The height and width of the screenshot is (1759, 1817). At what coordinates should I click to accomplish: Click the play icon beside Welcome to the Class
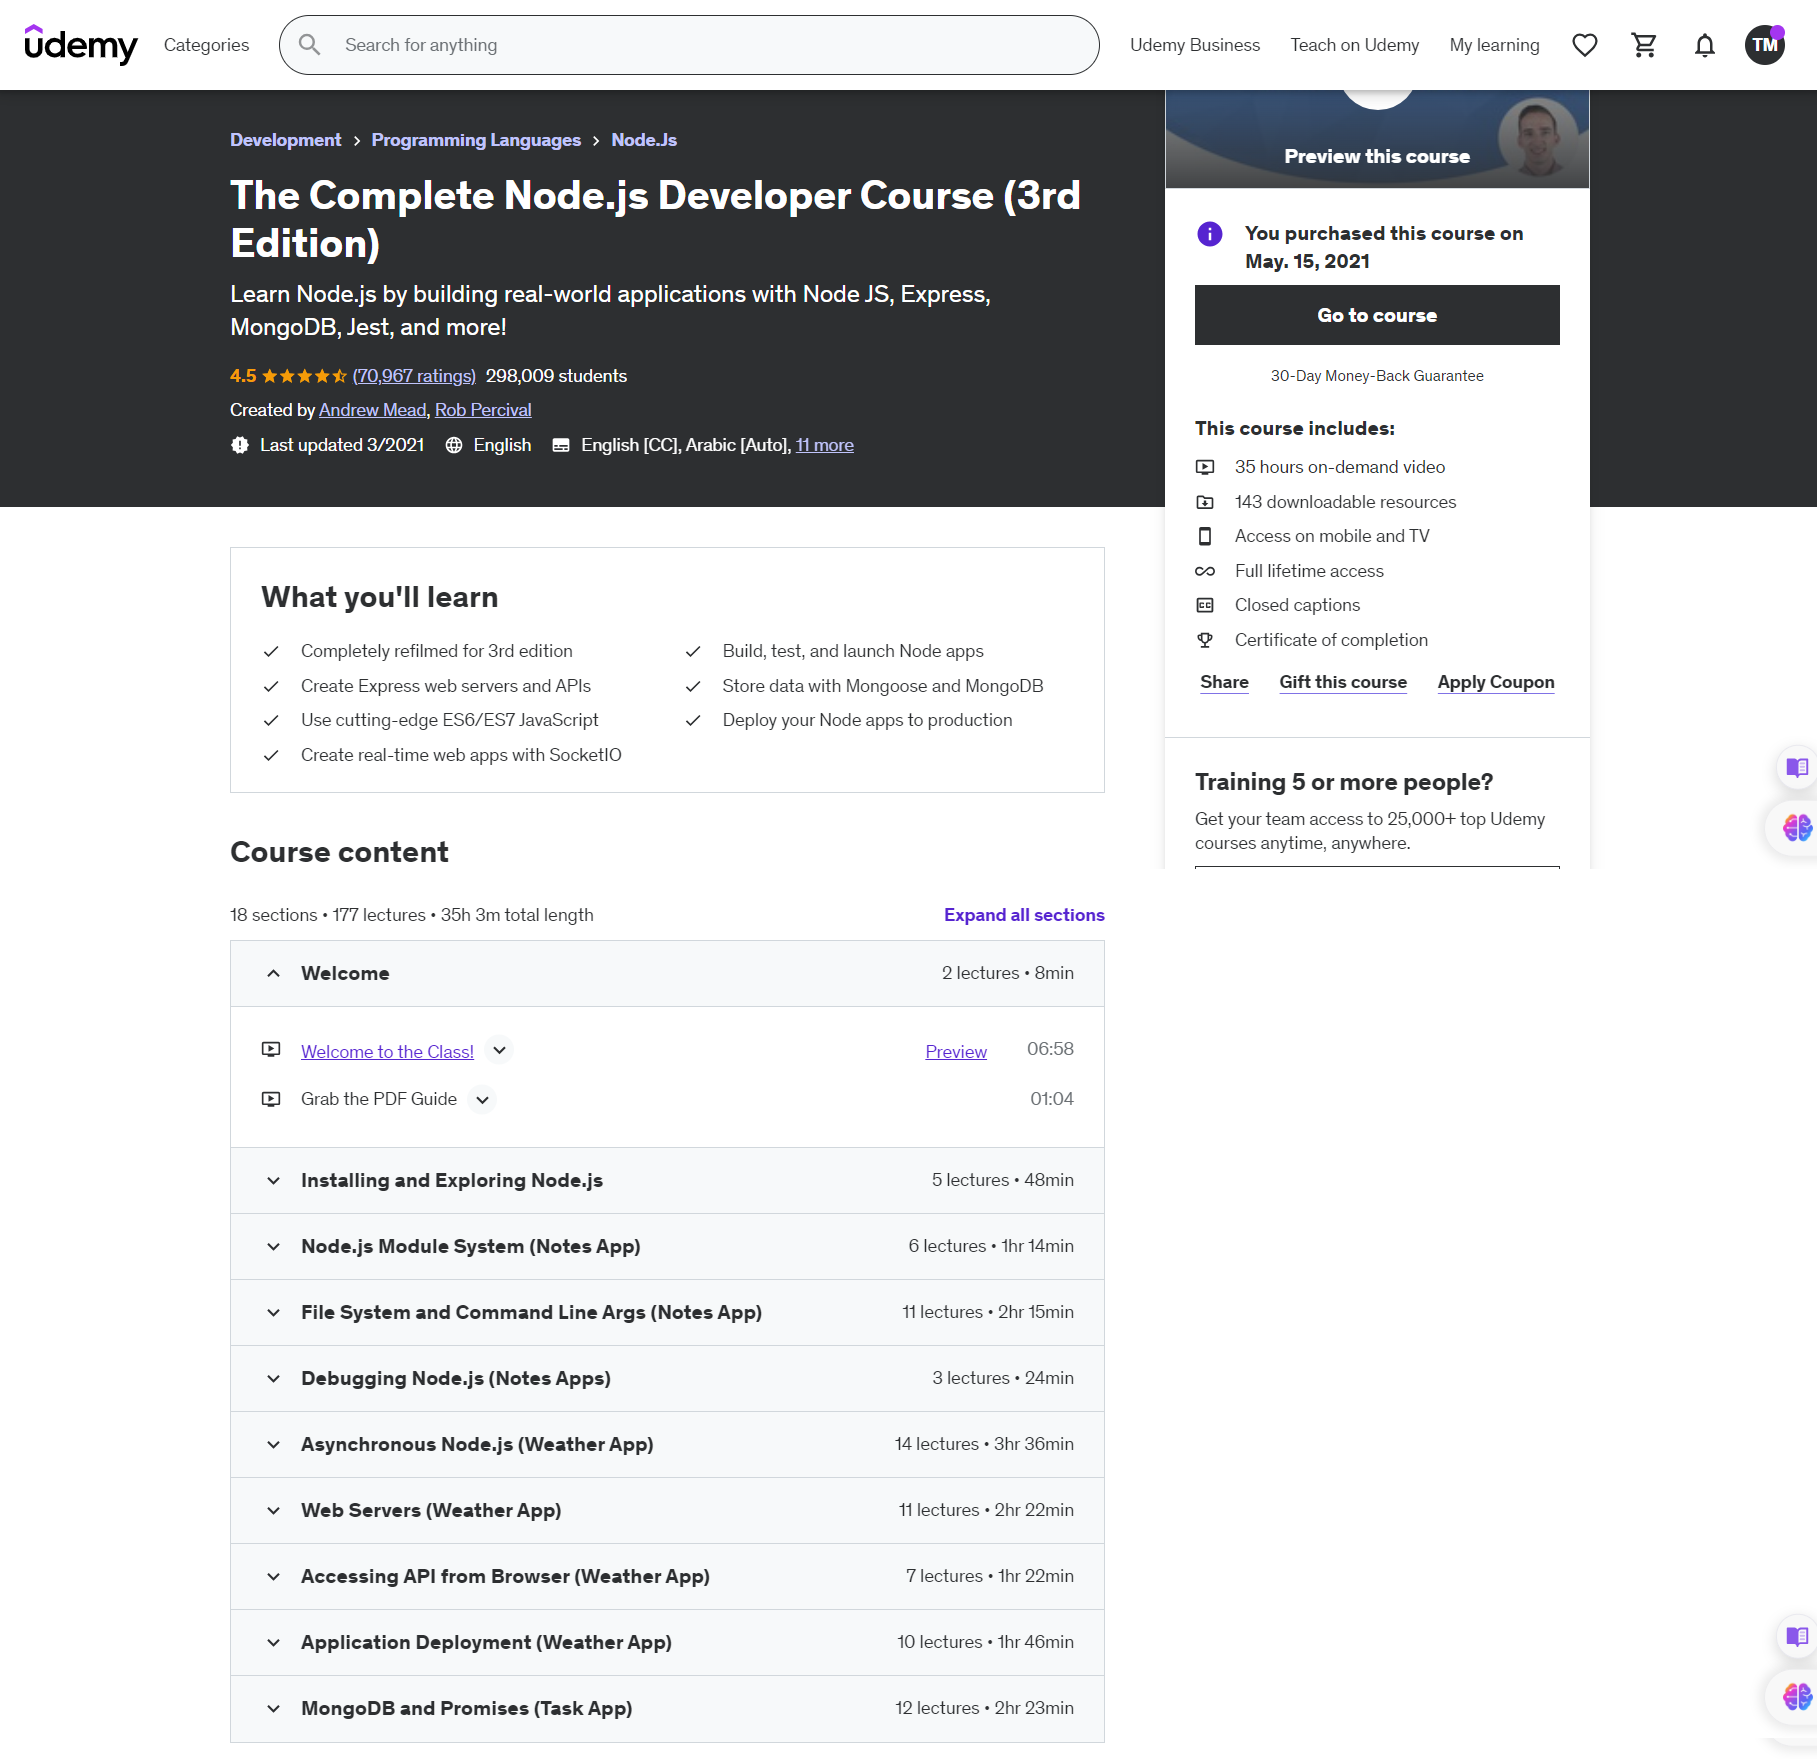(271, 1049)
